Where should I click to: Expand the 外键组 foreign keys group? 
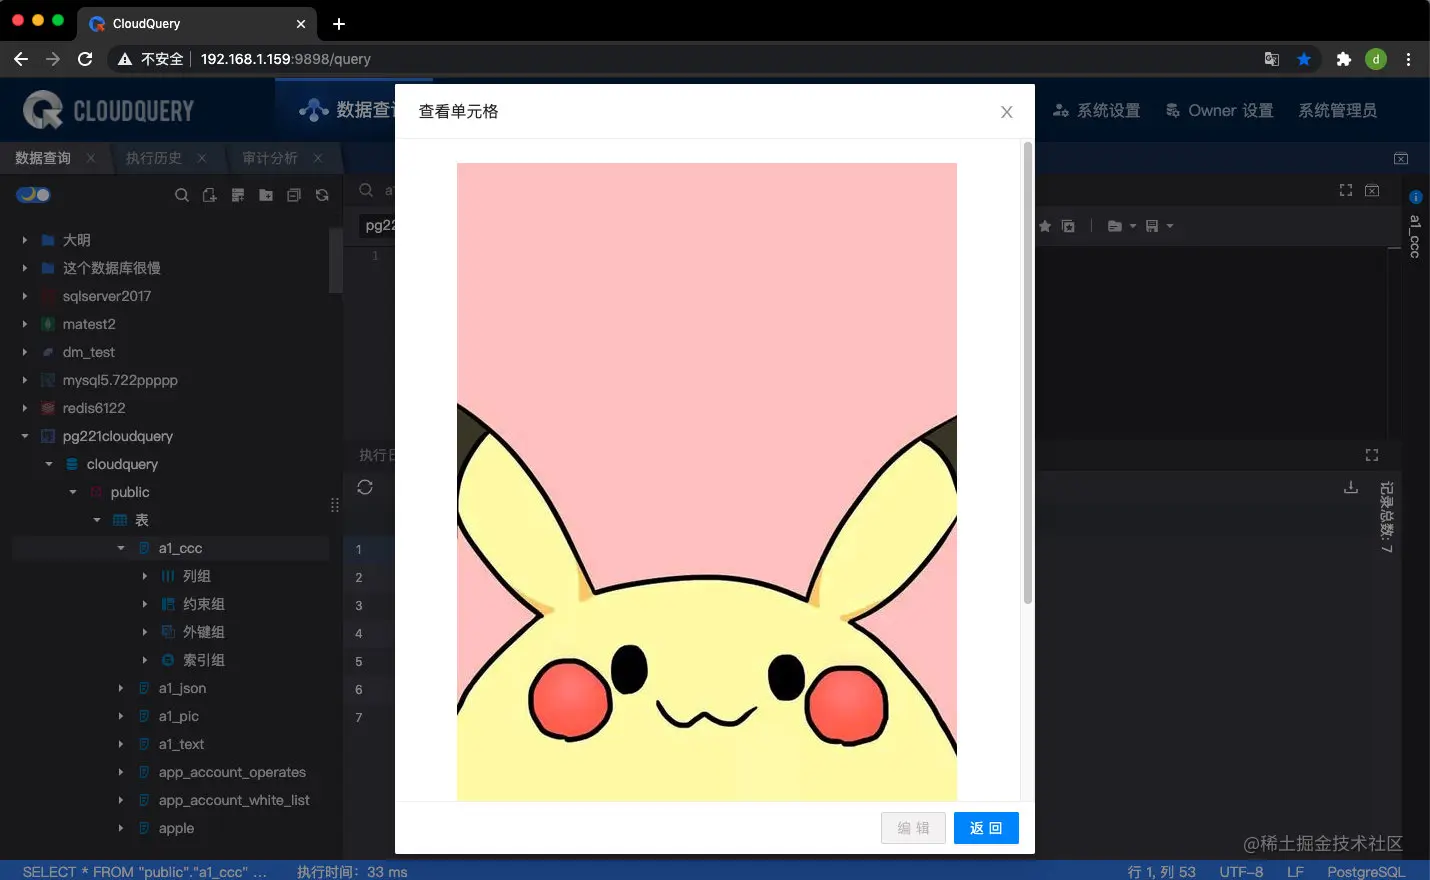pos(145,632)
